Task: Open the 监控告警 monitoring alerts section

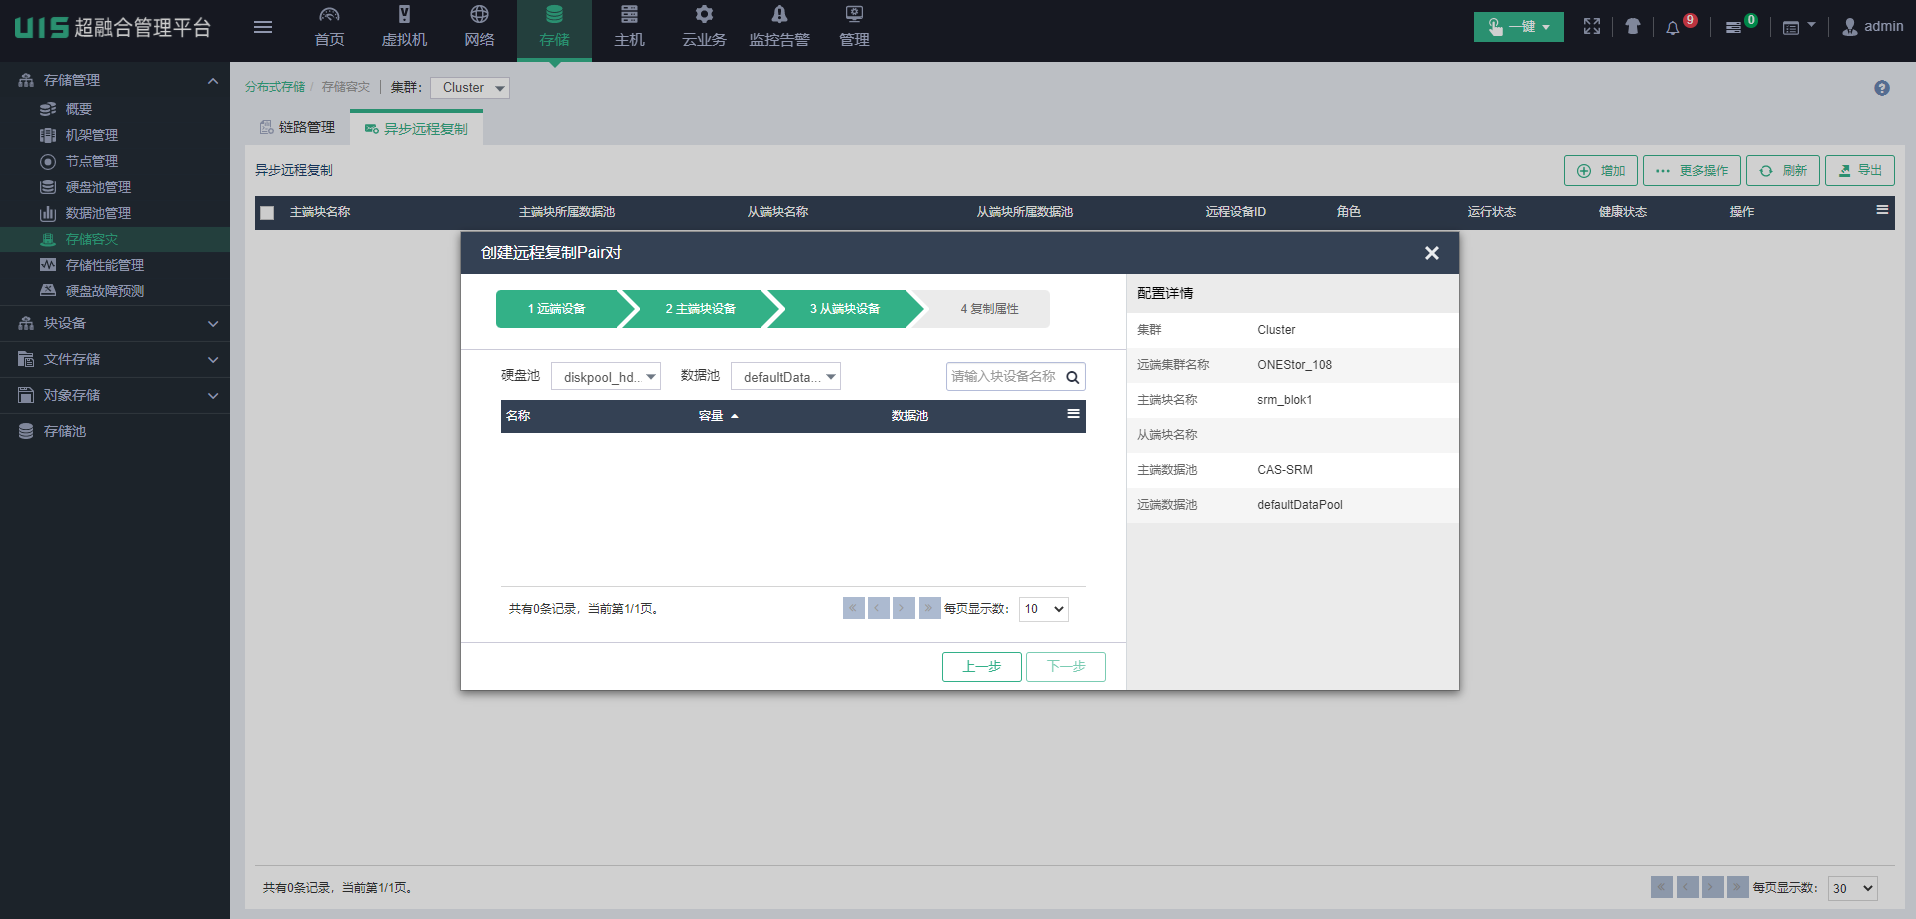Action: click(x=779, y=27)
